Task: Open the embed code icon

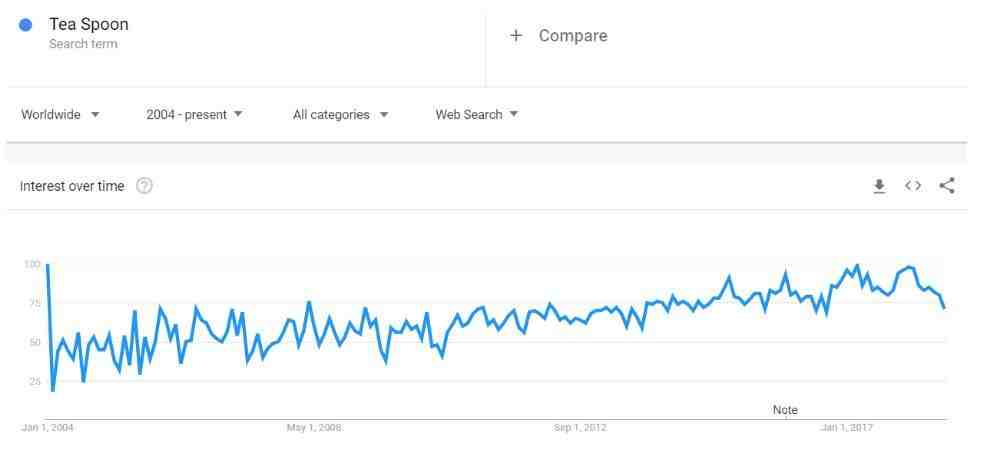Action: coord(913,186)
